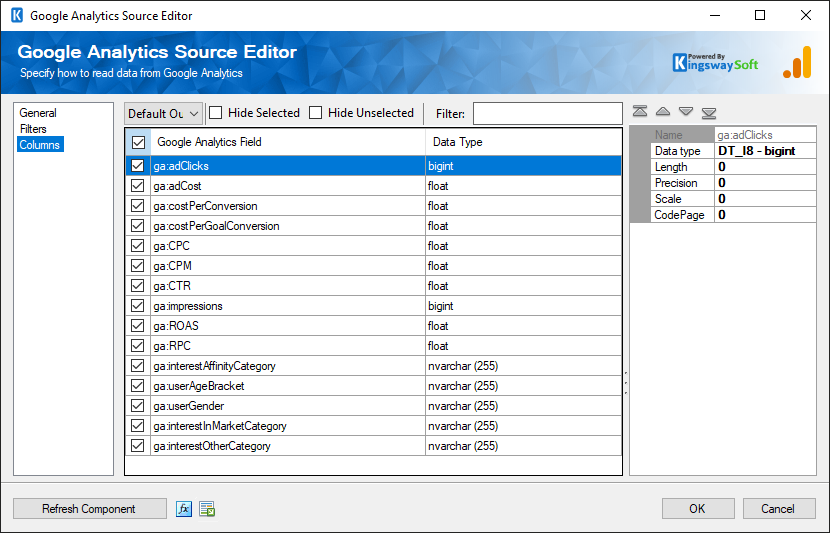The height and width of the screenshot is (533, 830).
Task: Click the KingswaySoft logo
Action: [x=715, y=62]
